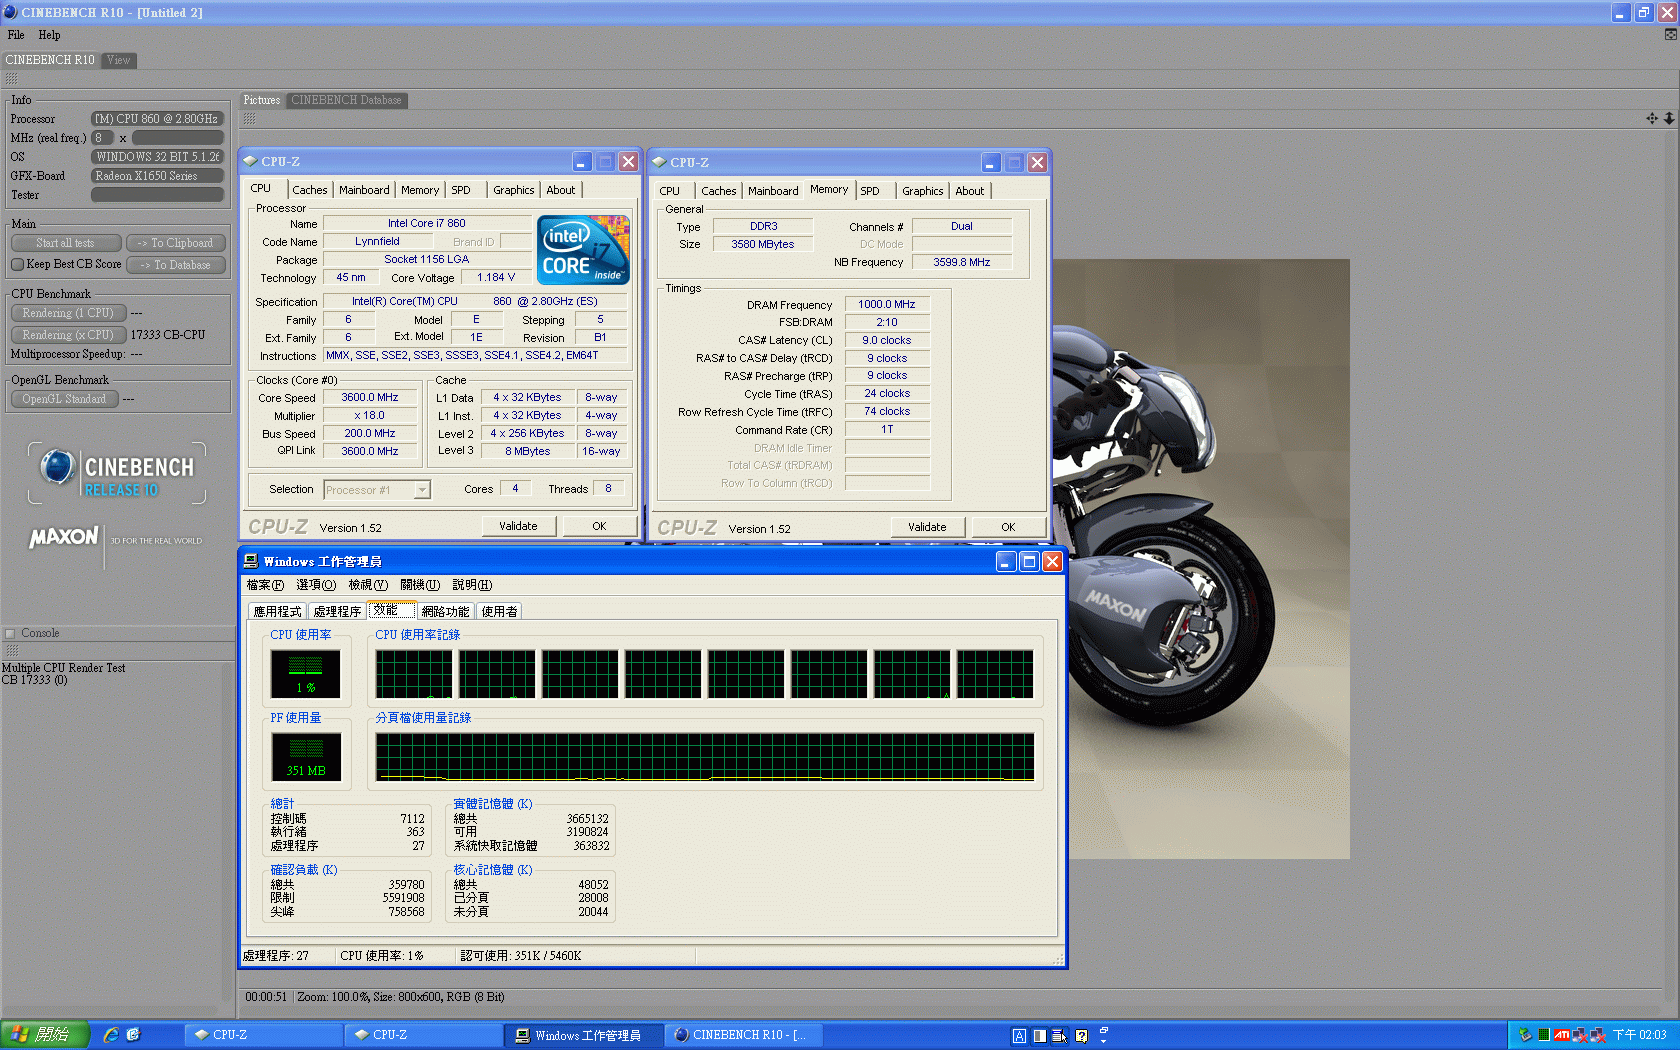
Task: Open SPD tab in left CPU-Z window
Action: tap(461, 190)
